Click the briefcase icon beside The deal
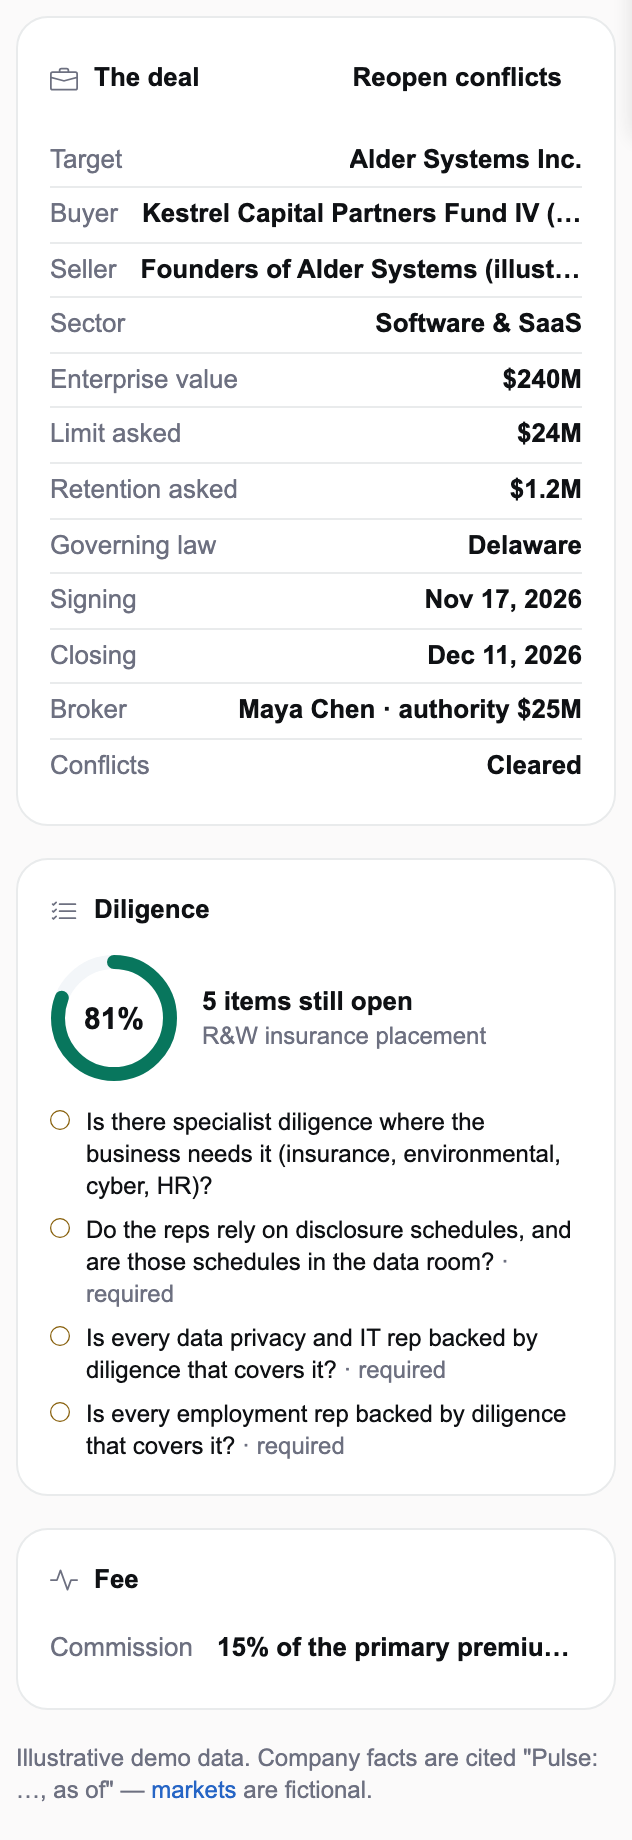632x1840 pixels. click(64, 79)
